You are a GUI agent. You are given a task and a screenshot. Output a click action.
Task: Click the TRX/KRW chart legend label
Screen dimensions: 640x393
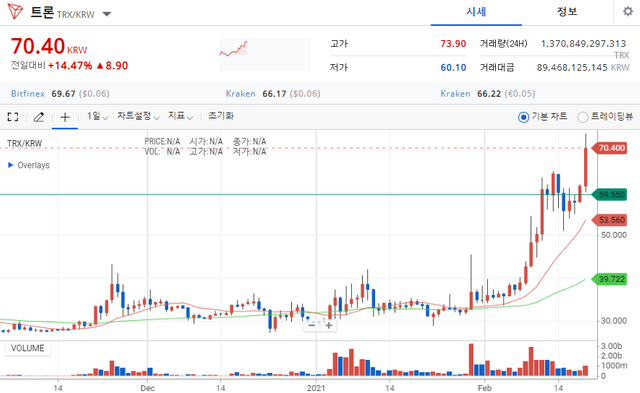[24, 144]
